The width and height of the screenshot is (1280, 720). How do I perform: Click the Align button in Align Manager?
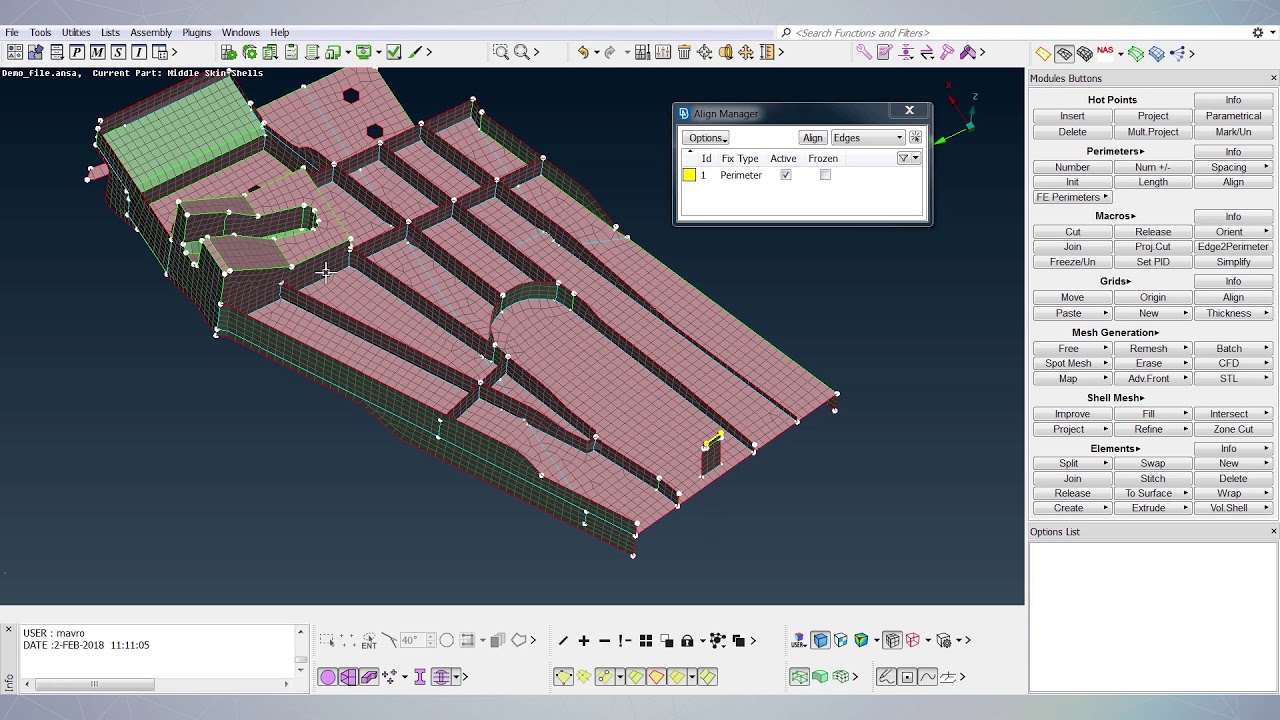coord(812,138)
